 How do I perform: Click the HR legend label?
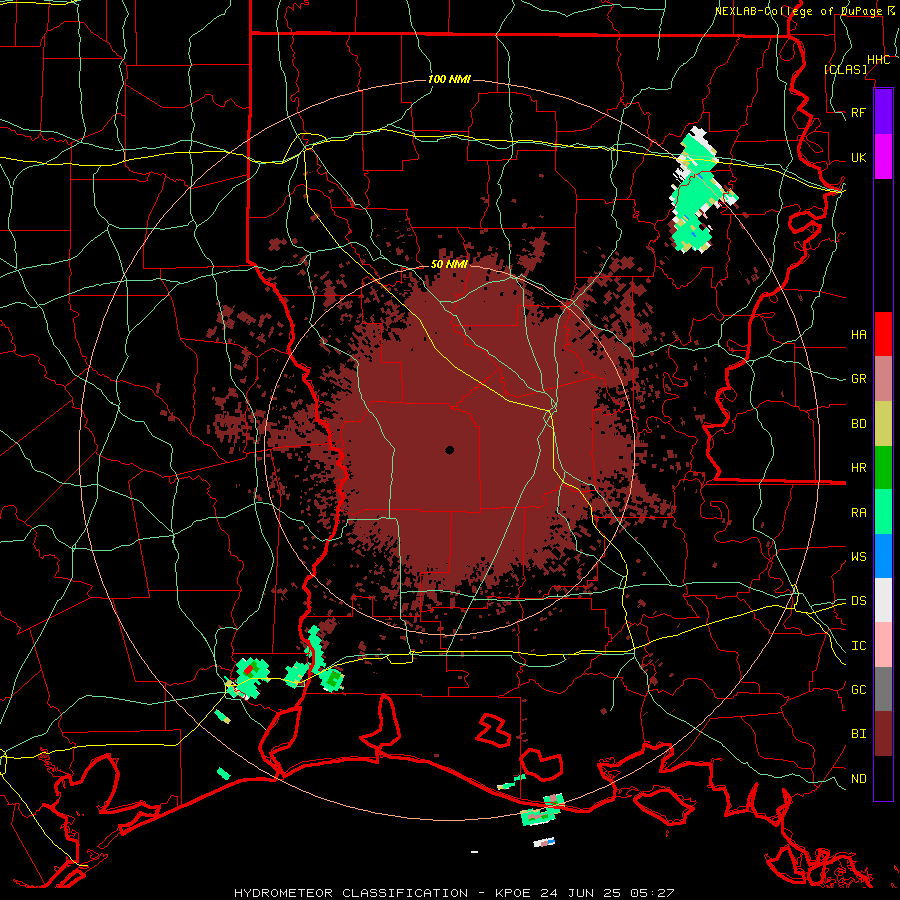pyautogui.click(x=859, y=468)
